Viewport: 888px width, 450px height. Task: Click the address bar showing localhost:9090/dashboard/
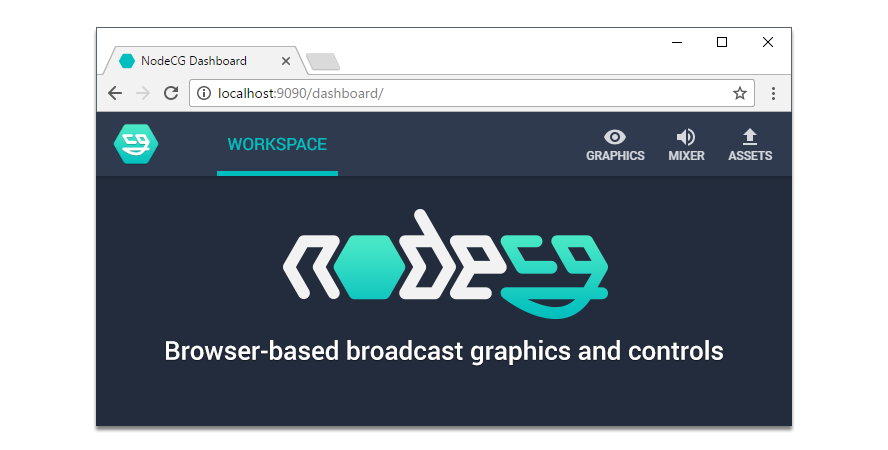472,93
